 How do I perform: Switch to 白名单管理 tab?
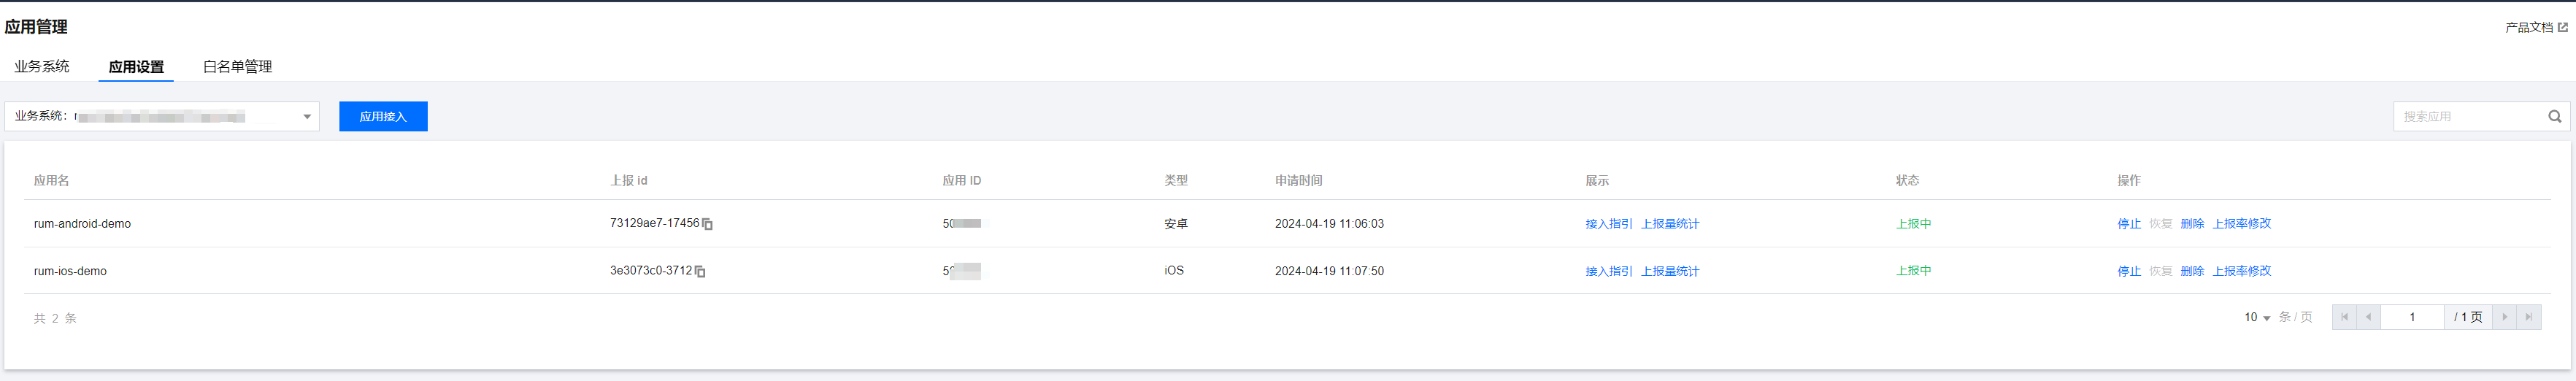pos(237,66)
